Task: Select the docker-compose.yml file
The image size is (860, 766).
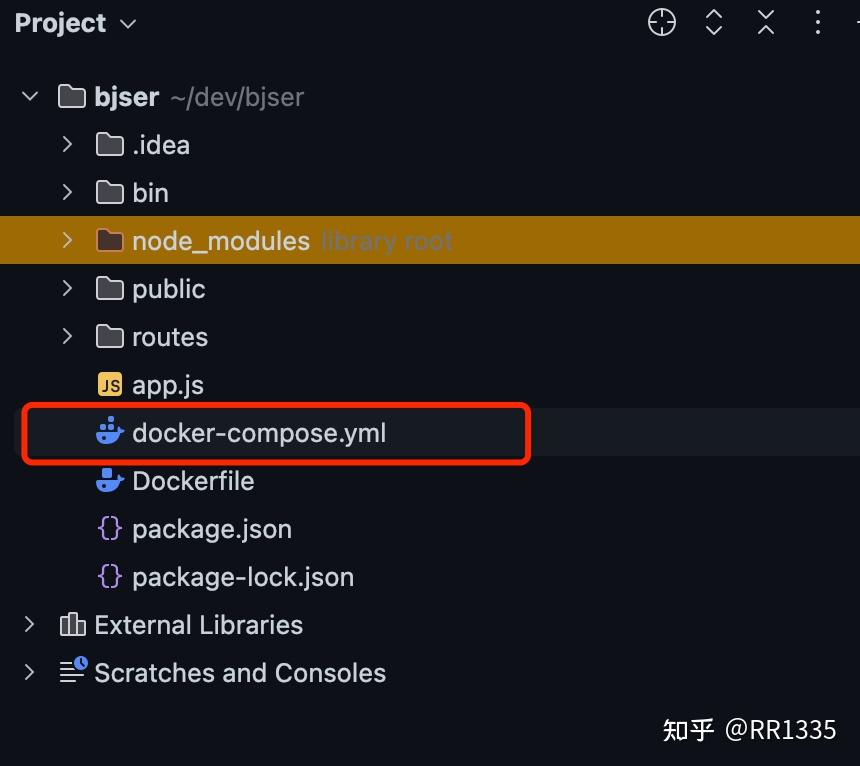Action: [259, 433]
